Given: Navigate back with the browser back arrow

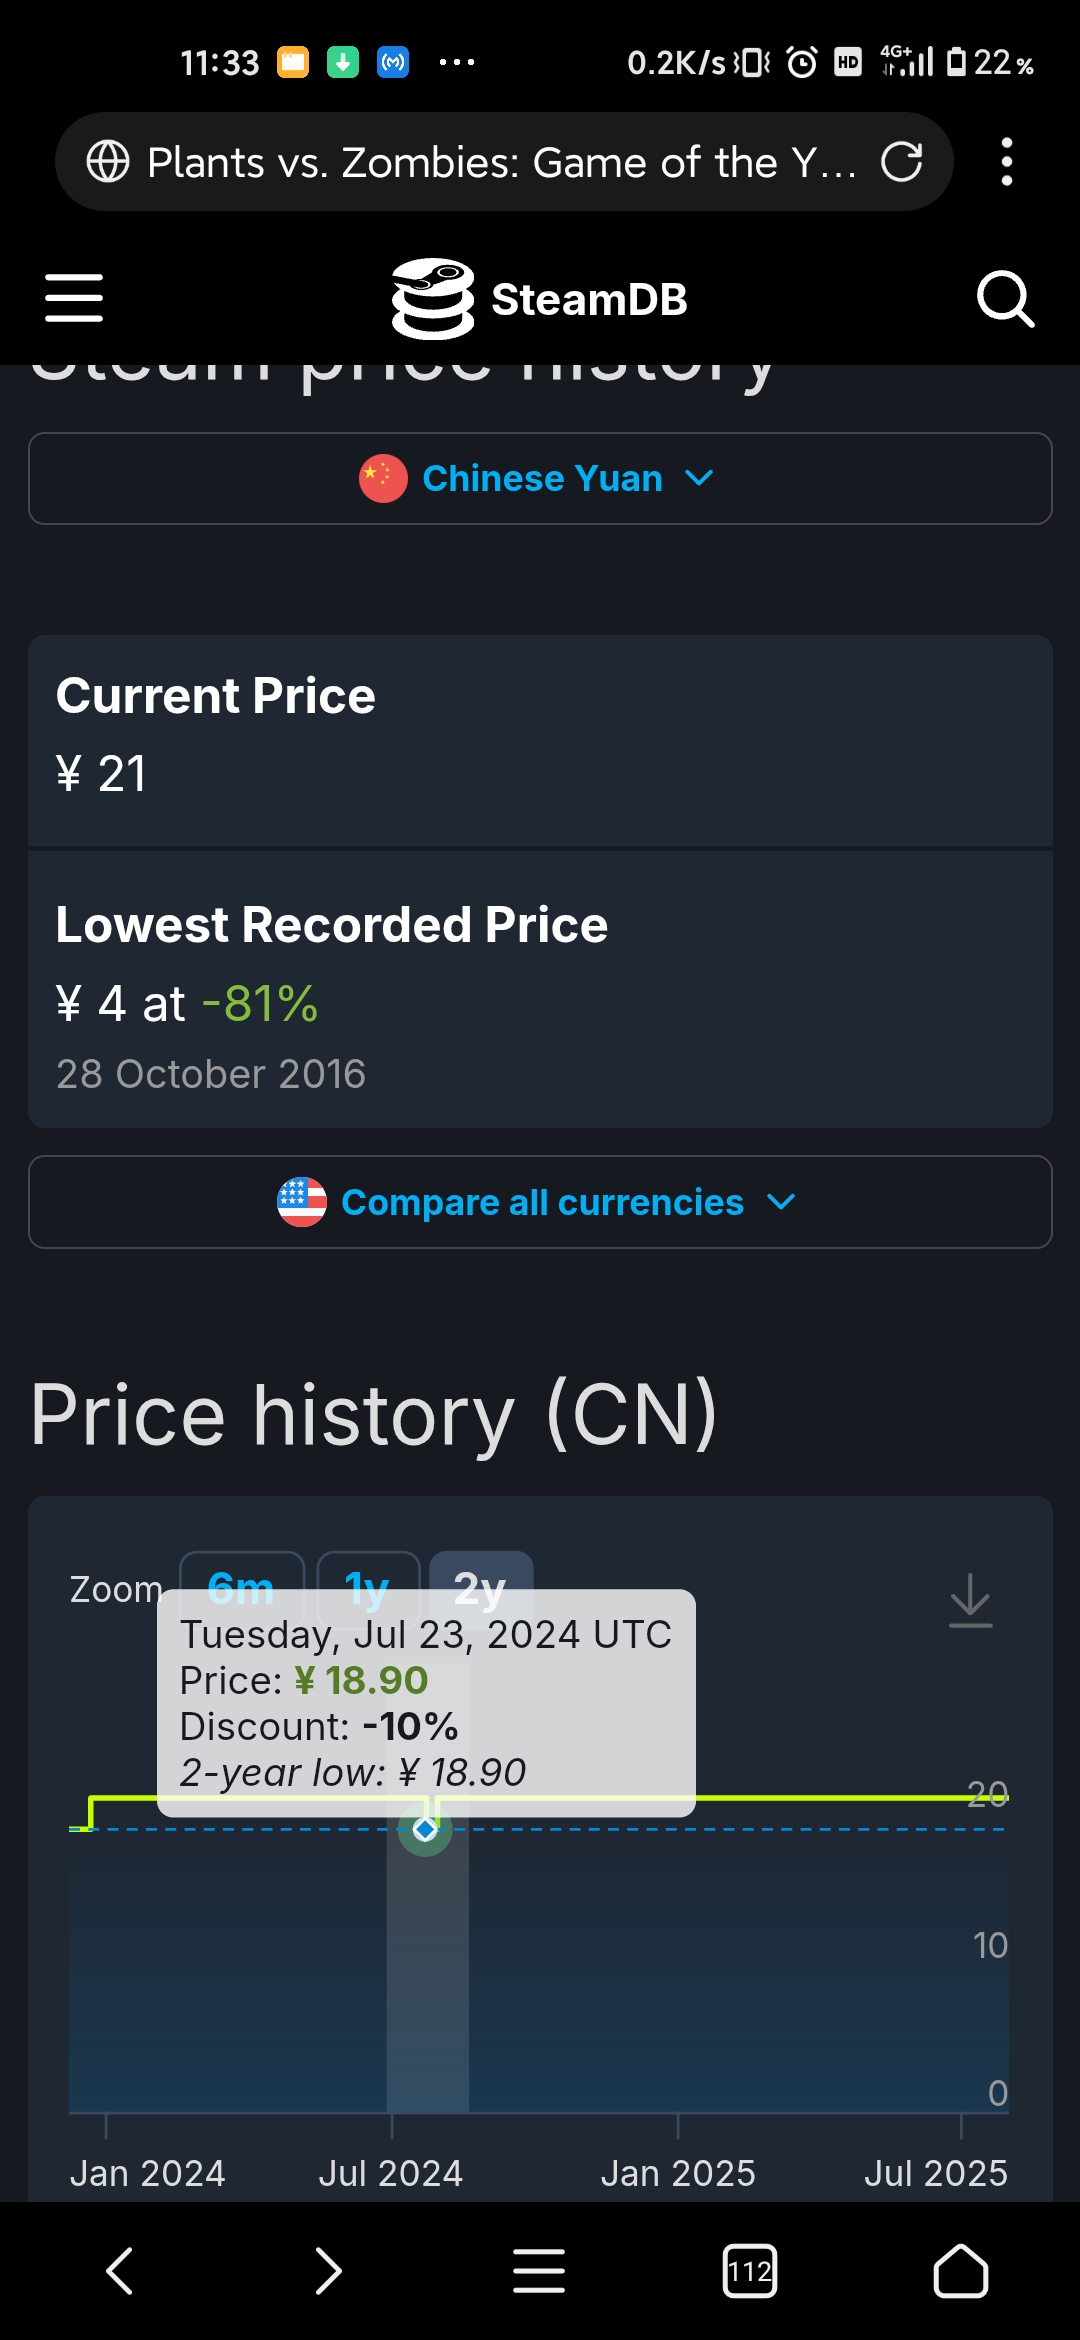Looking at the screenshot, I should pyautogui.click(x=120, y=2271).
